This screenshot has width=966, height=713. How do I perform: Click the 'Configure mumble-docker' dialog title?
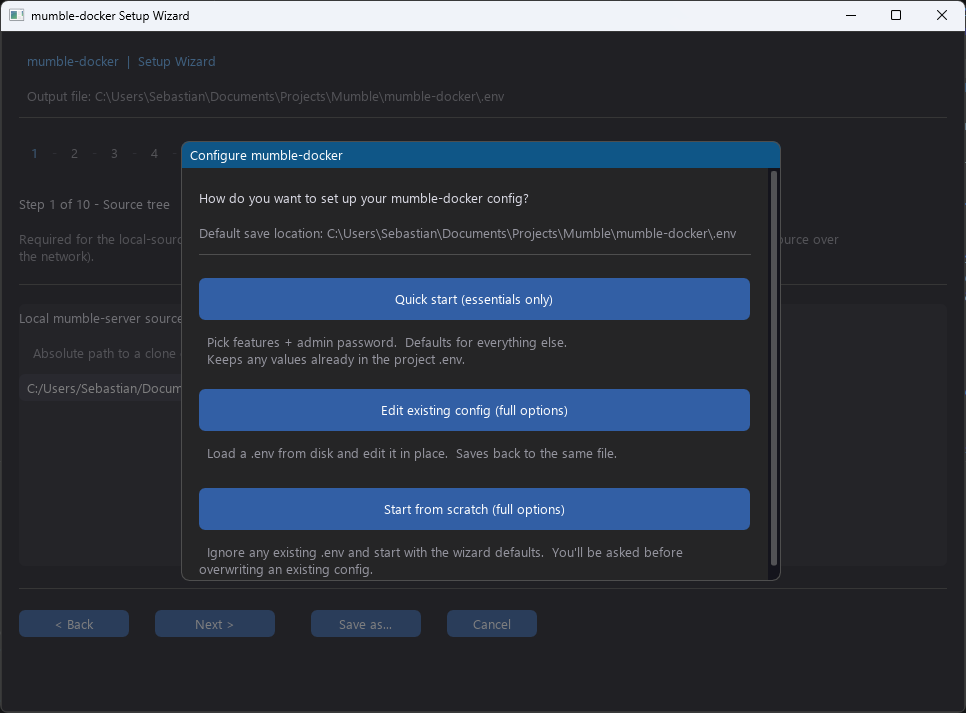(x=266, y=155)
